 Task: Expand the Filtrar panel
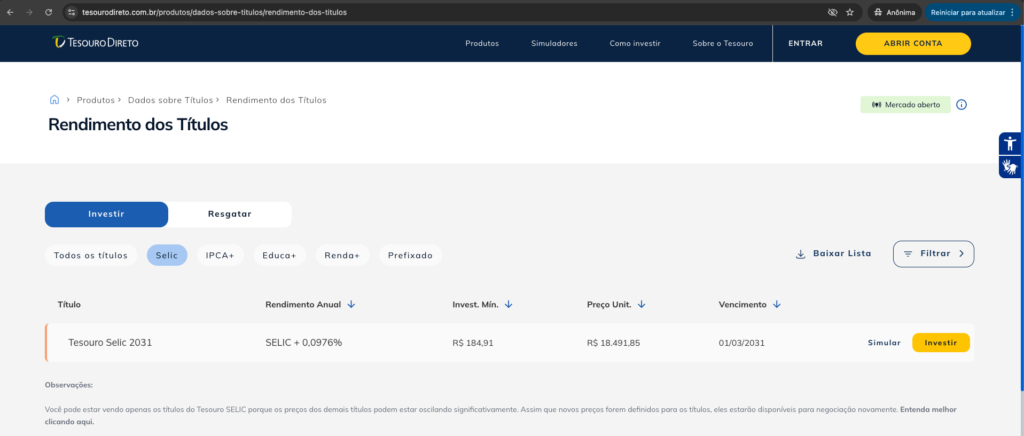[x=933, y=254]
